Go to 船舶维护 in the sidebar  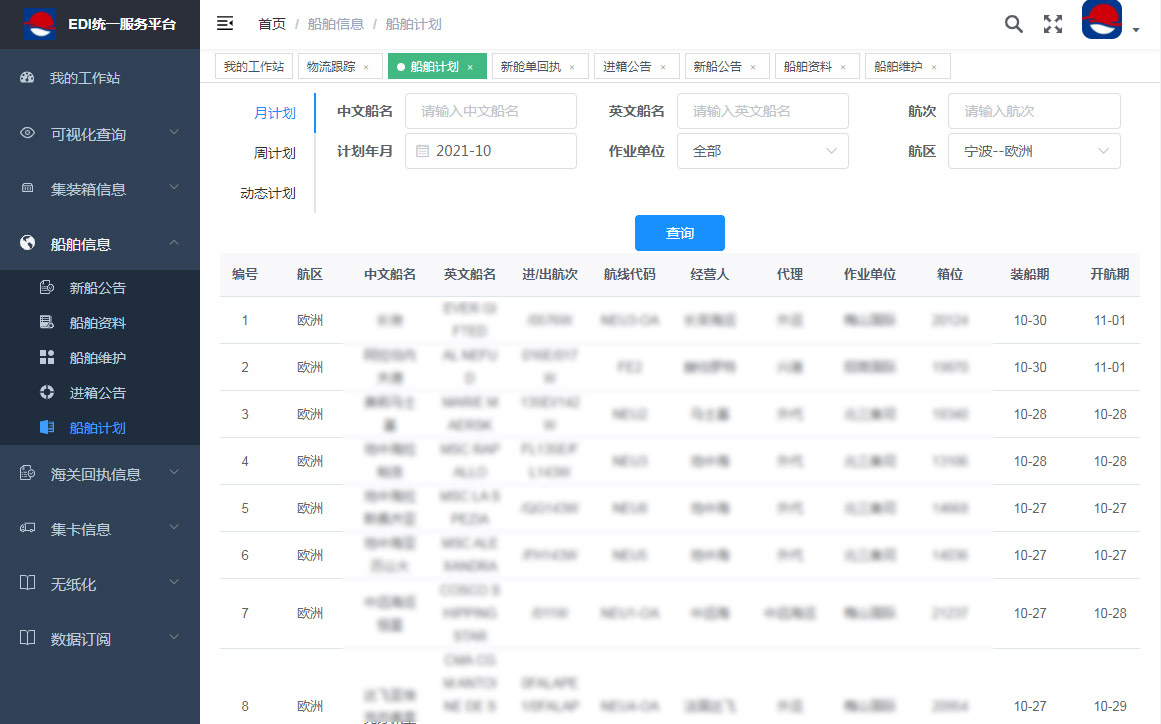pyautogui.click(x=97, y=358)
